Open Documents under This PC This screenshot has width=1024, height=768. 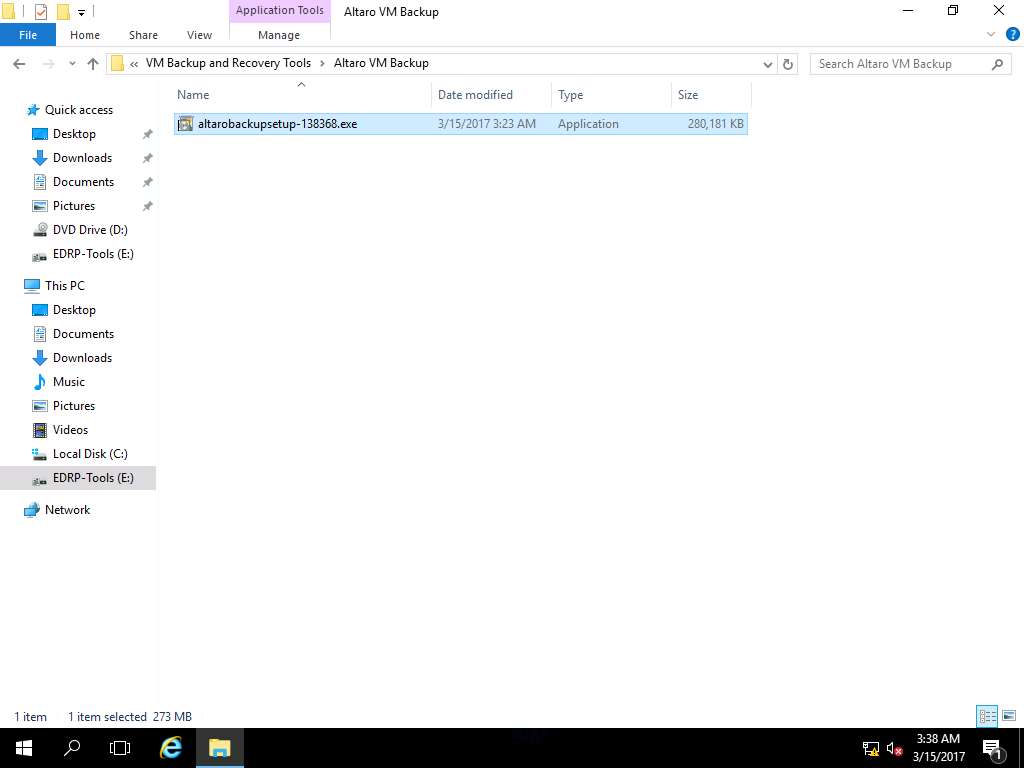(x=83, y=334)
